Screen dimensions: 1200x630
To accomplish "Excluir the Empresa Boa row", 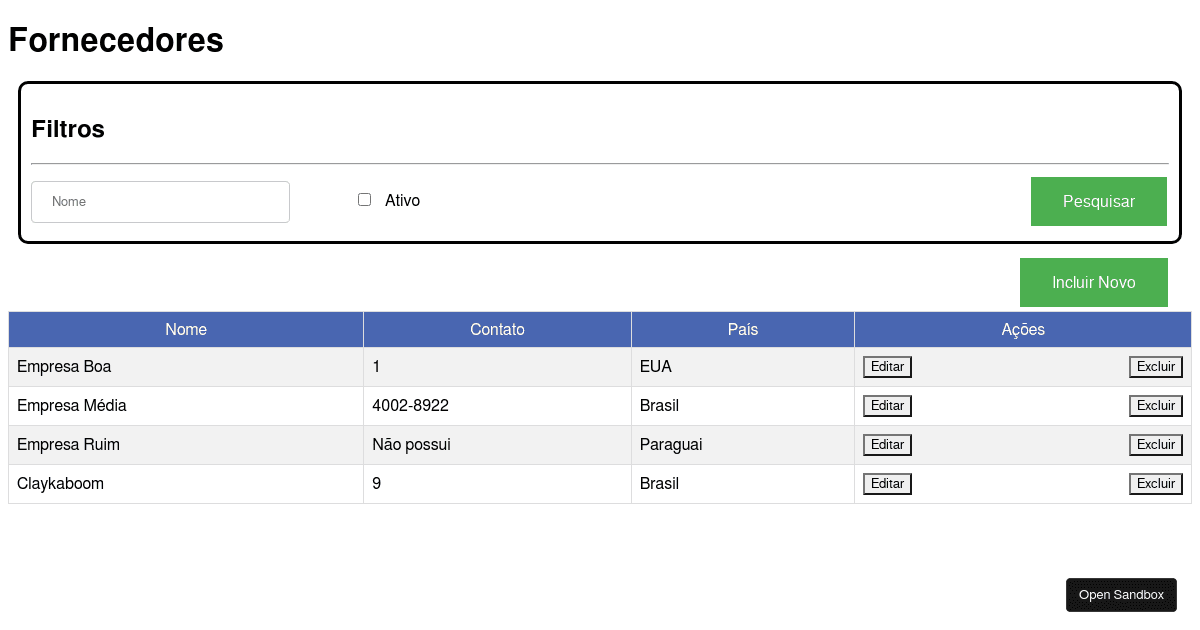I will [x=1155, y=366].
